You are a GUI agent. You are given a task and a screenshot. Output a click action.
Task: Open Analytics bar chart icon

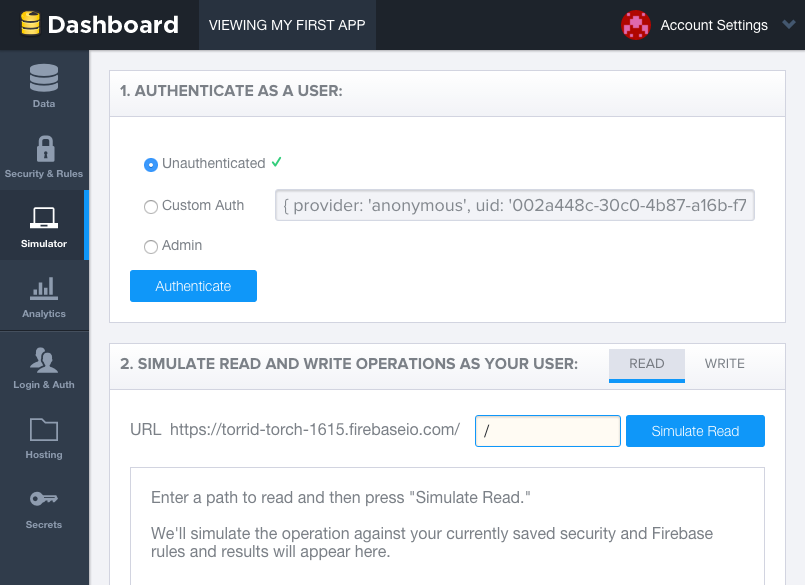(44, 288)
